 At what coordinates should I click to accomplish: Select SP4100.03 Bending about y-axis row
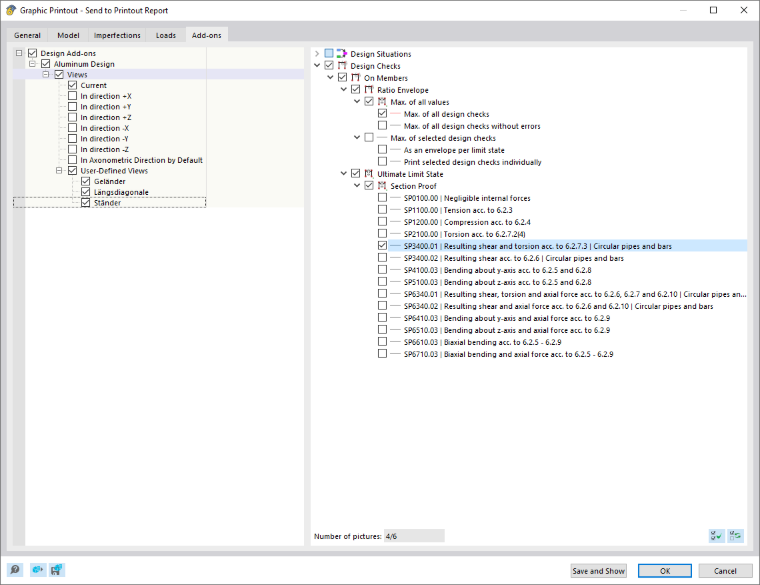497,270
